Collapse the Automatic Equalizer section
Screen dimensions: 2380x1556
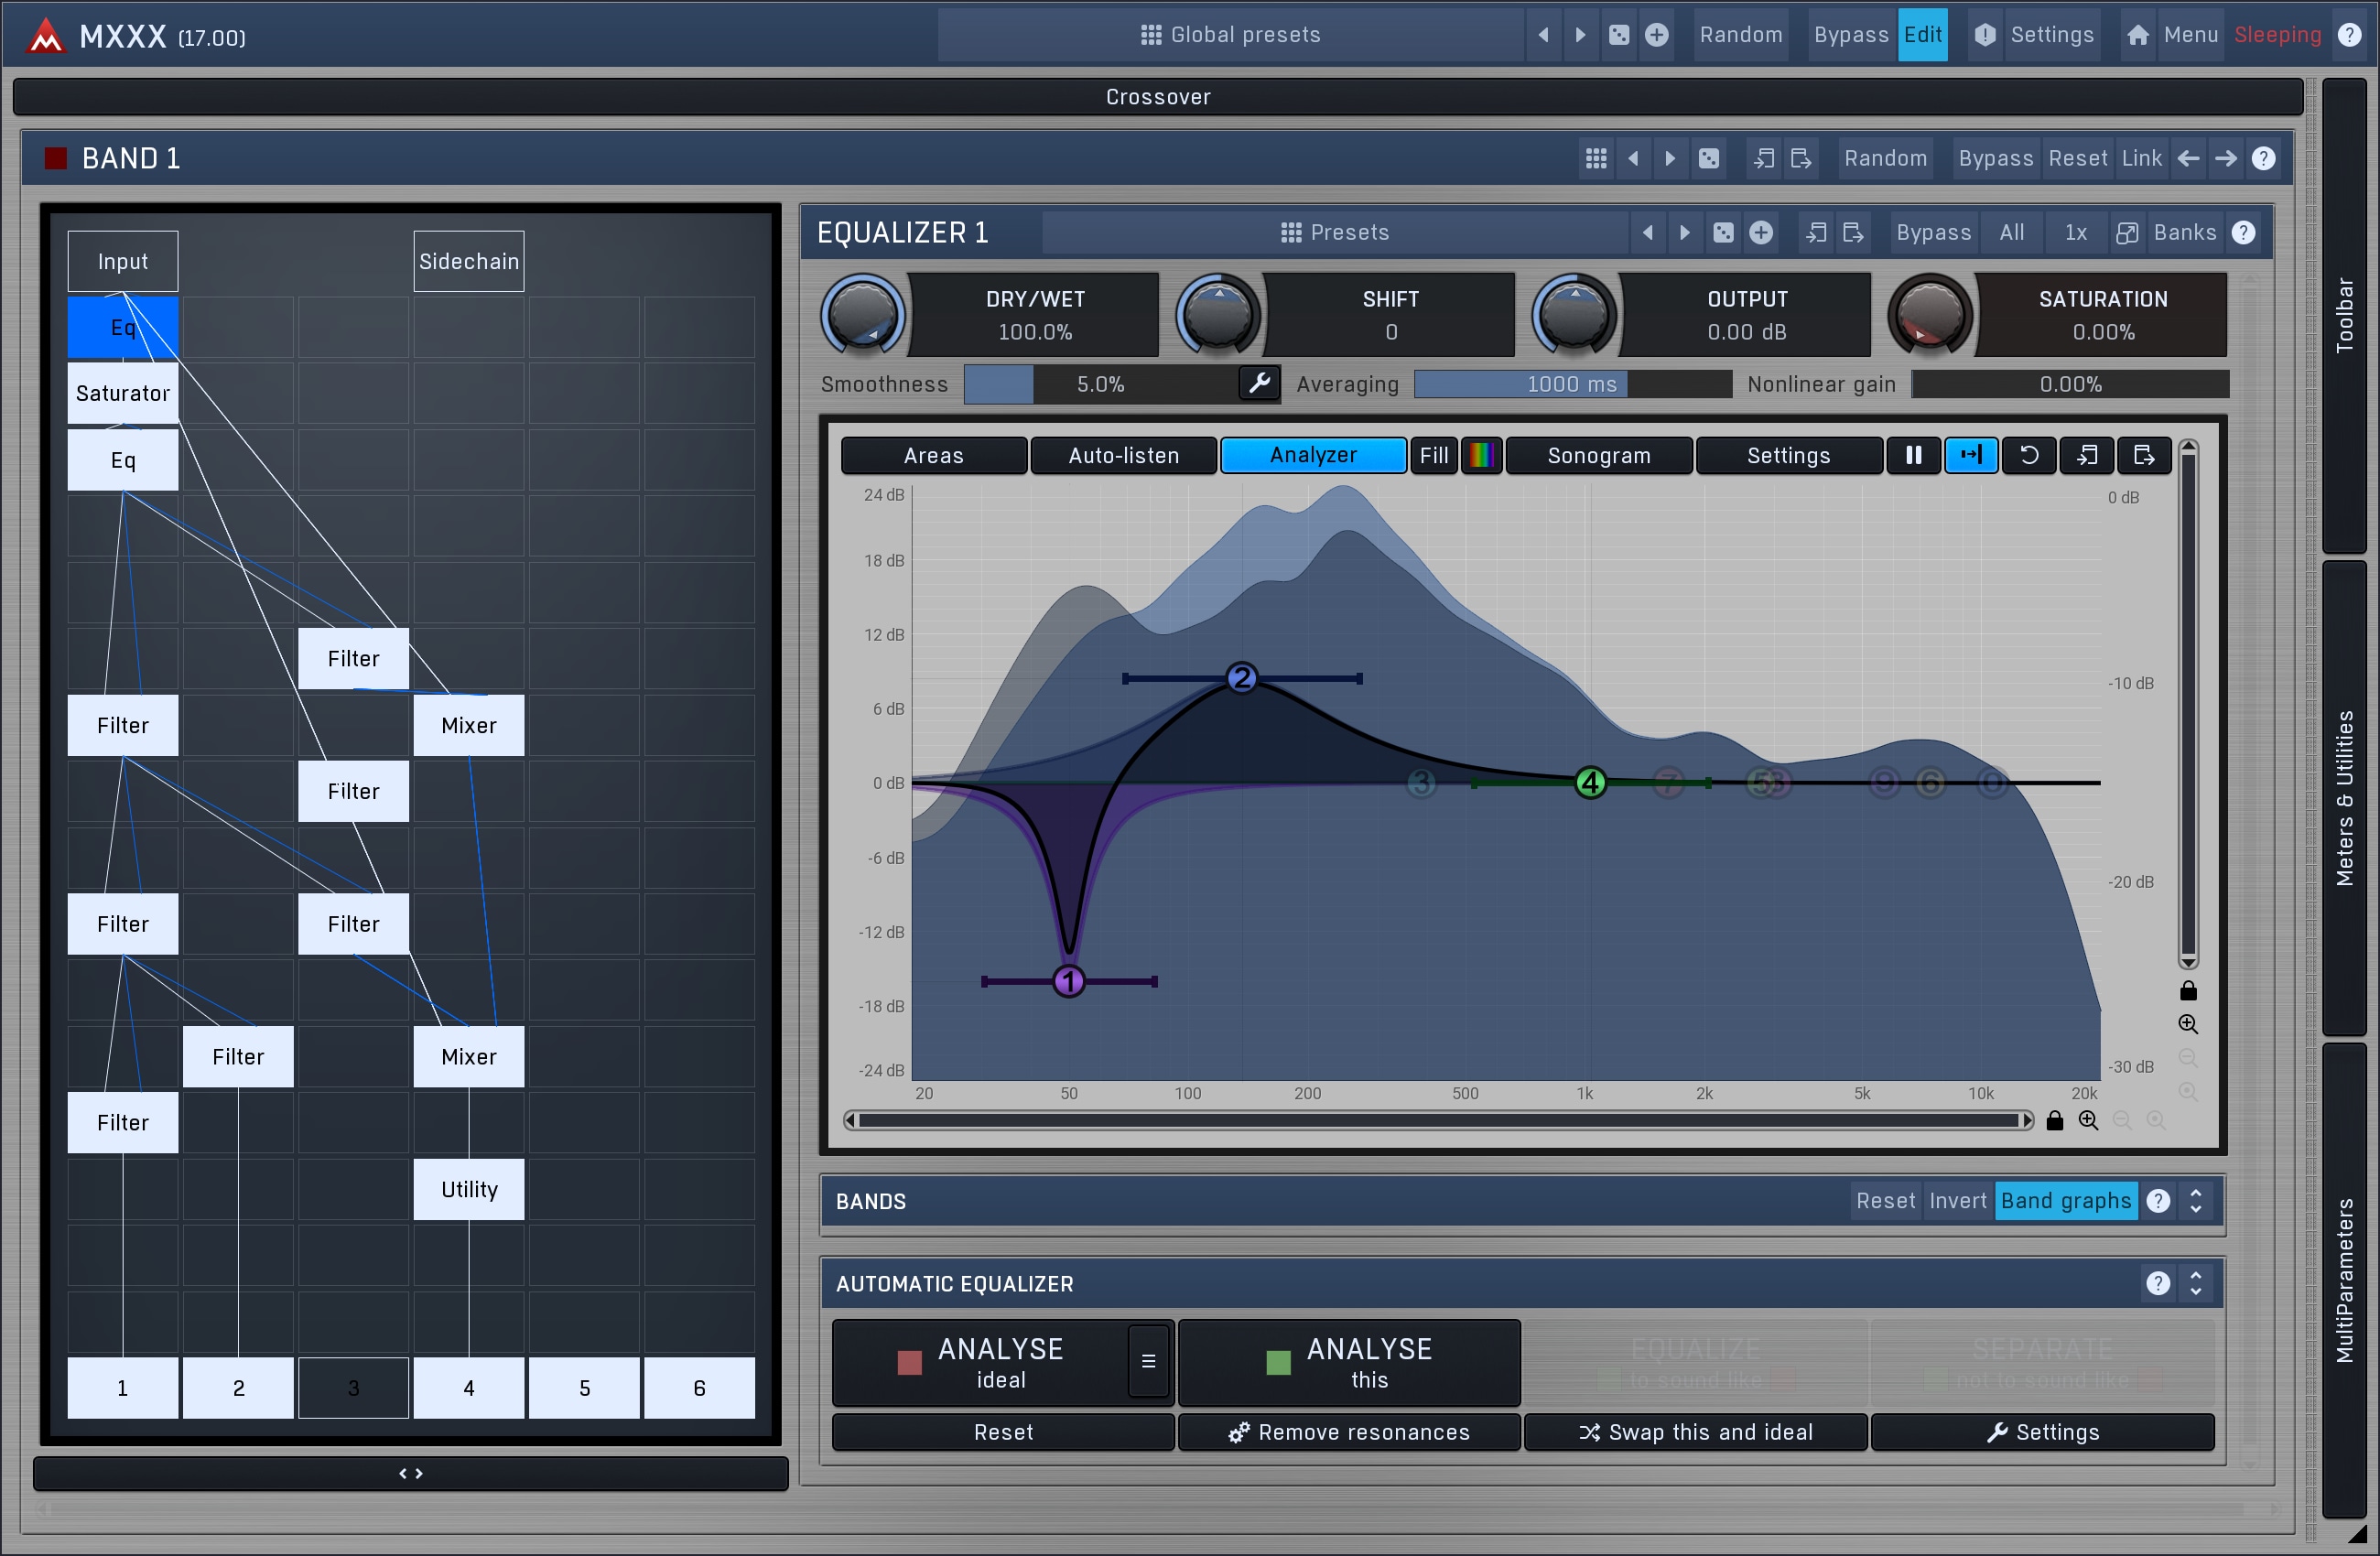[2196, 1283]
